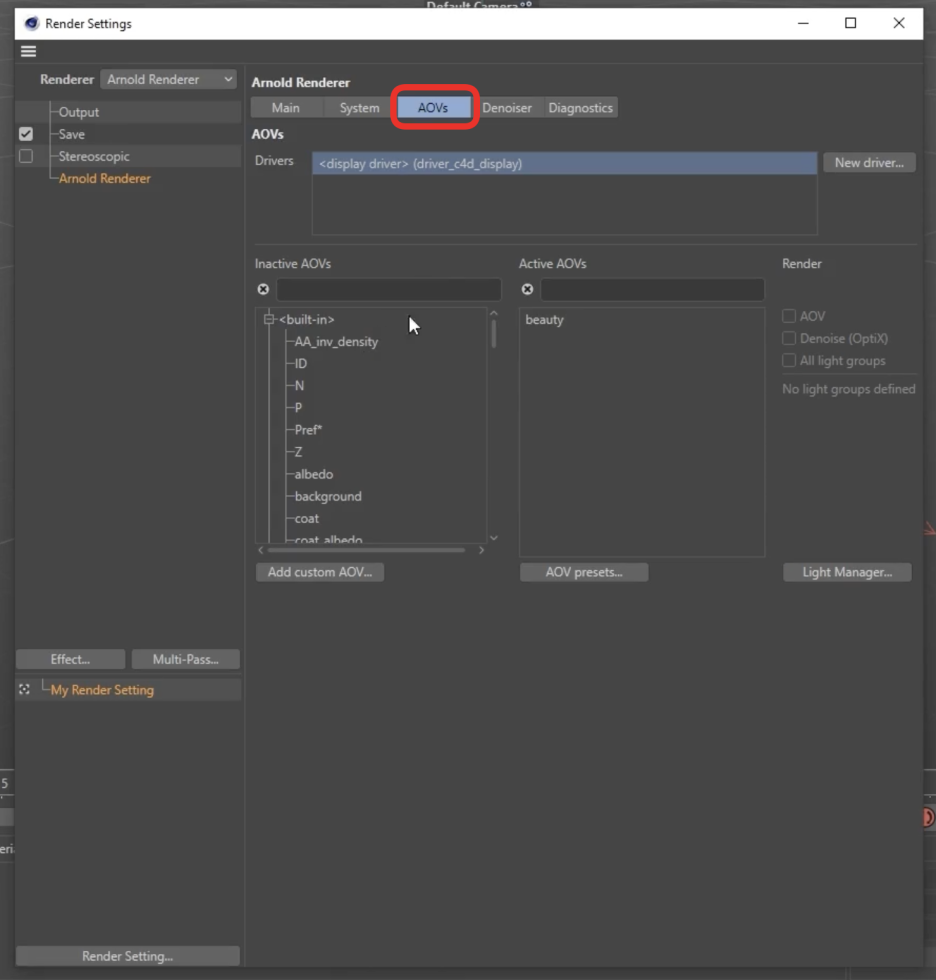936x980 pixels.
Task: Select the albedo AOV
Action: point(314,474)
